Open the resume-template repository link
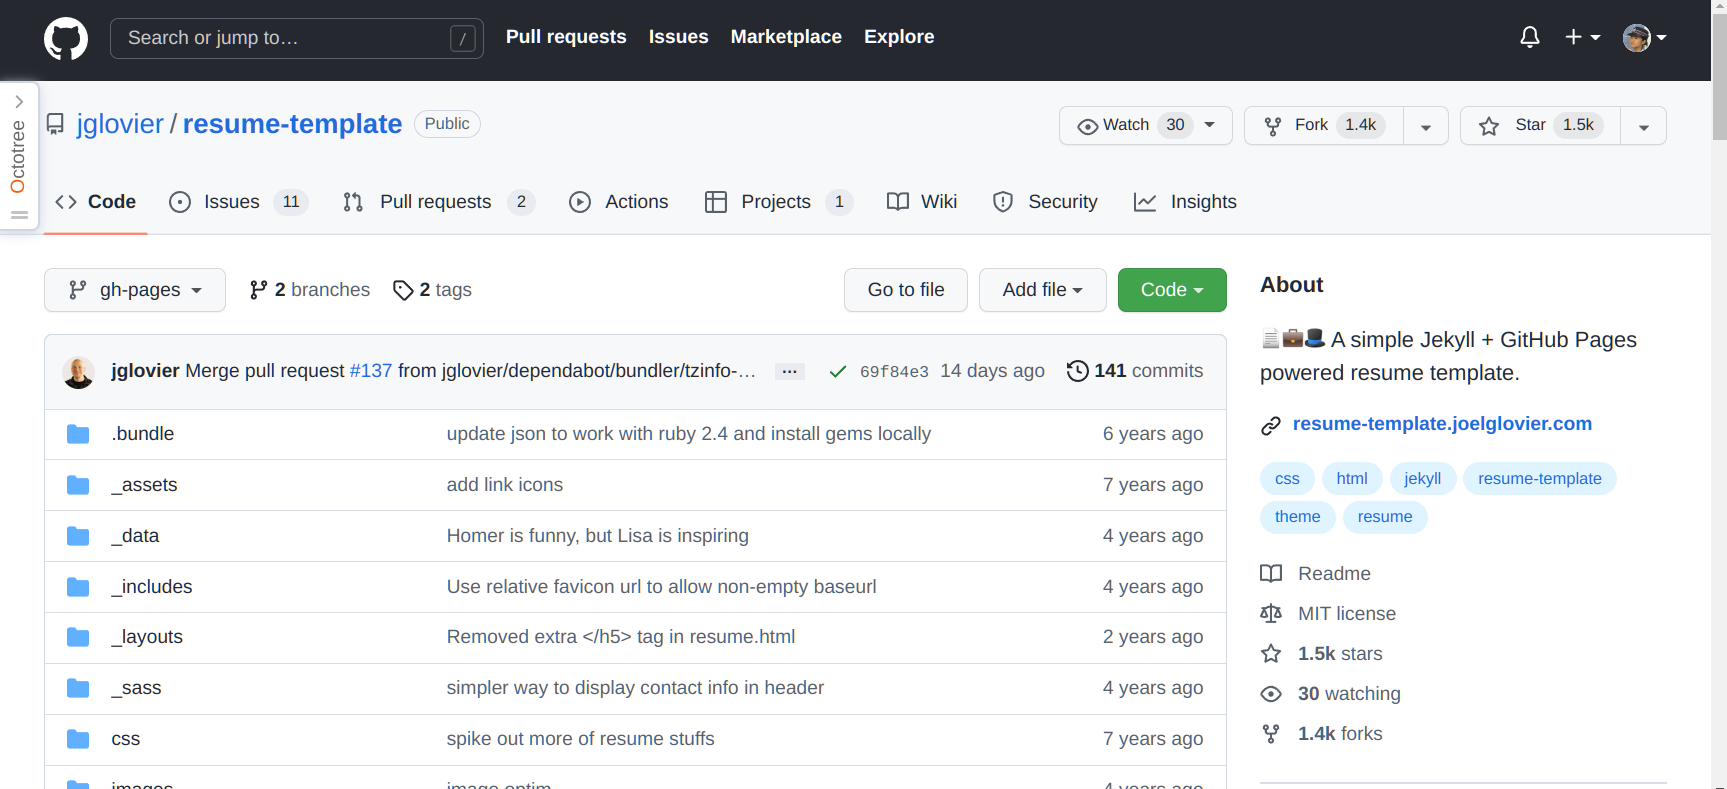Viewport: 1727px width, 789px height. pyautogui.click(x=292, y=124)
